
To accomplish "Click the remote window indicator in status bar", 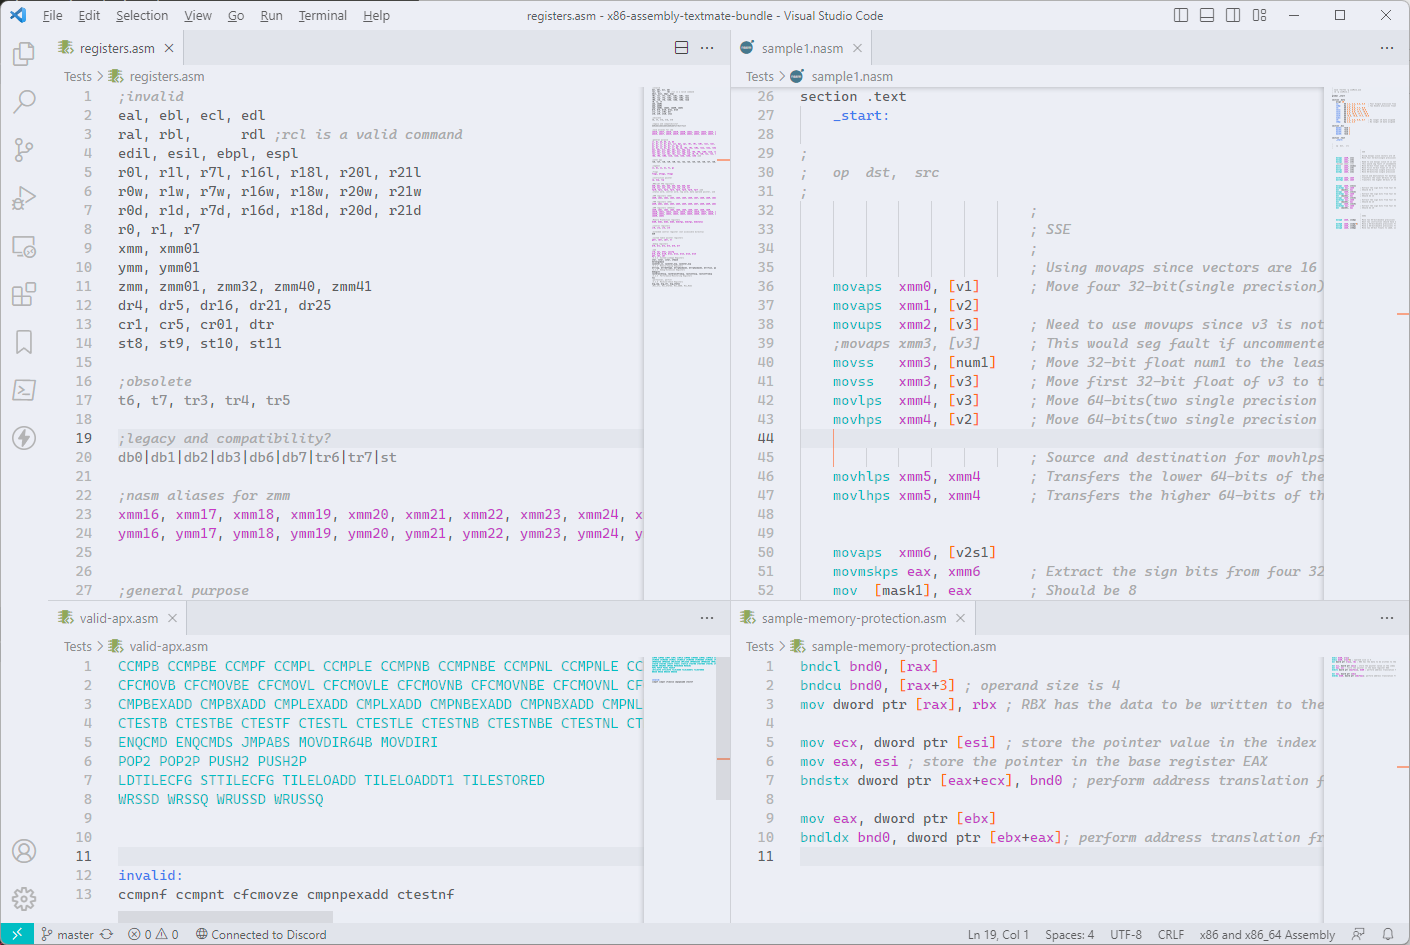I will tap(17, 934).
